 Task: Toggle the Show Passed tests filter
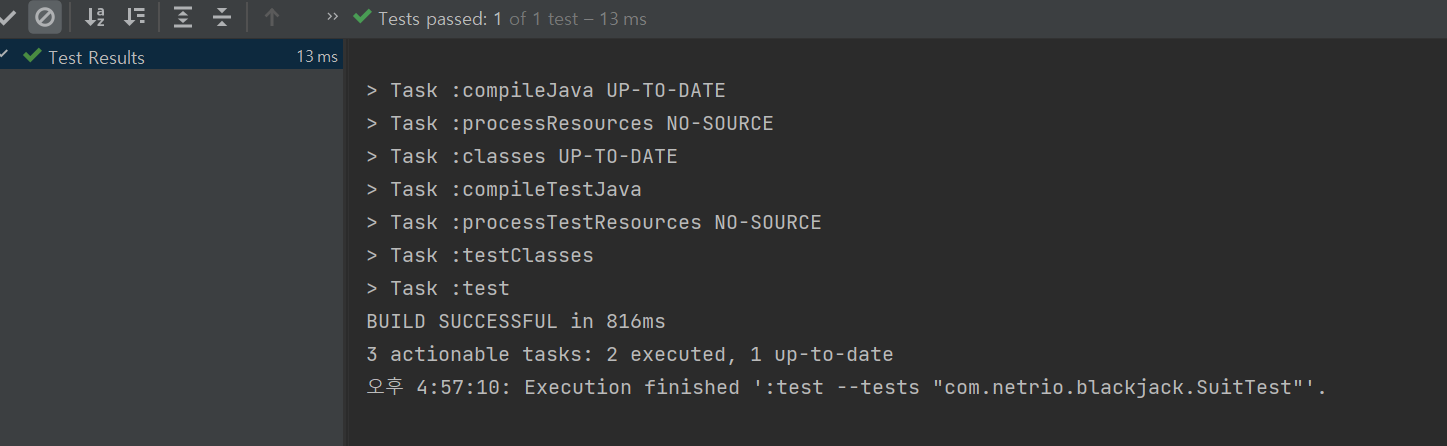pyautogui.click(x=8, y=17)
